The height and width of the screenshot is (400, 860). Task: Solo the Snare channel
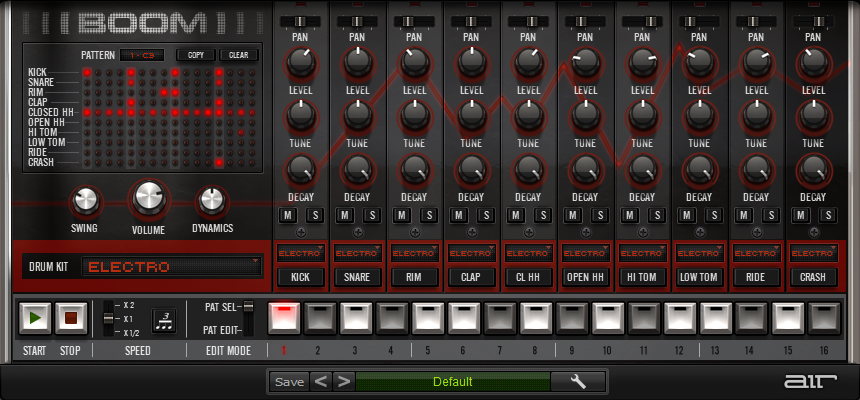372,215
